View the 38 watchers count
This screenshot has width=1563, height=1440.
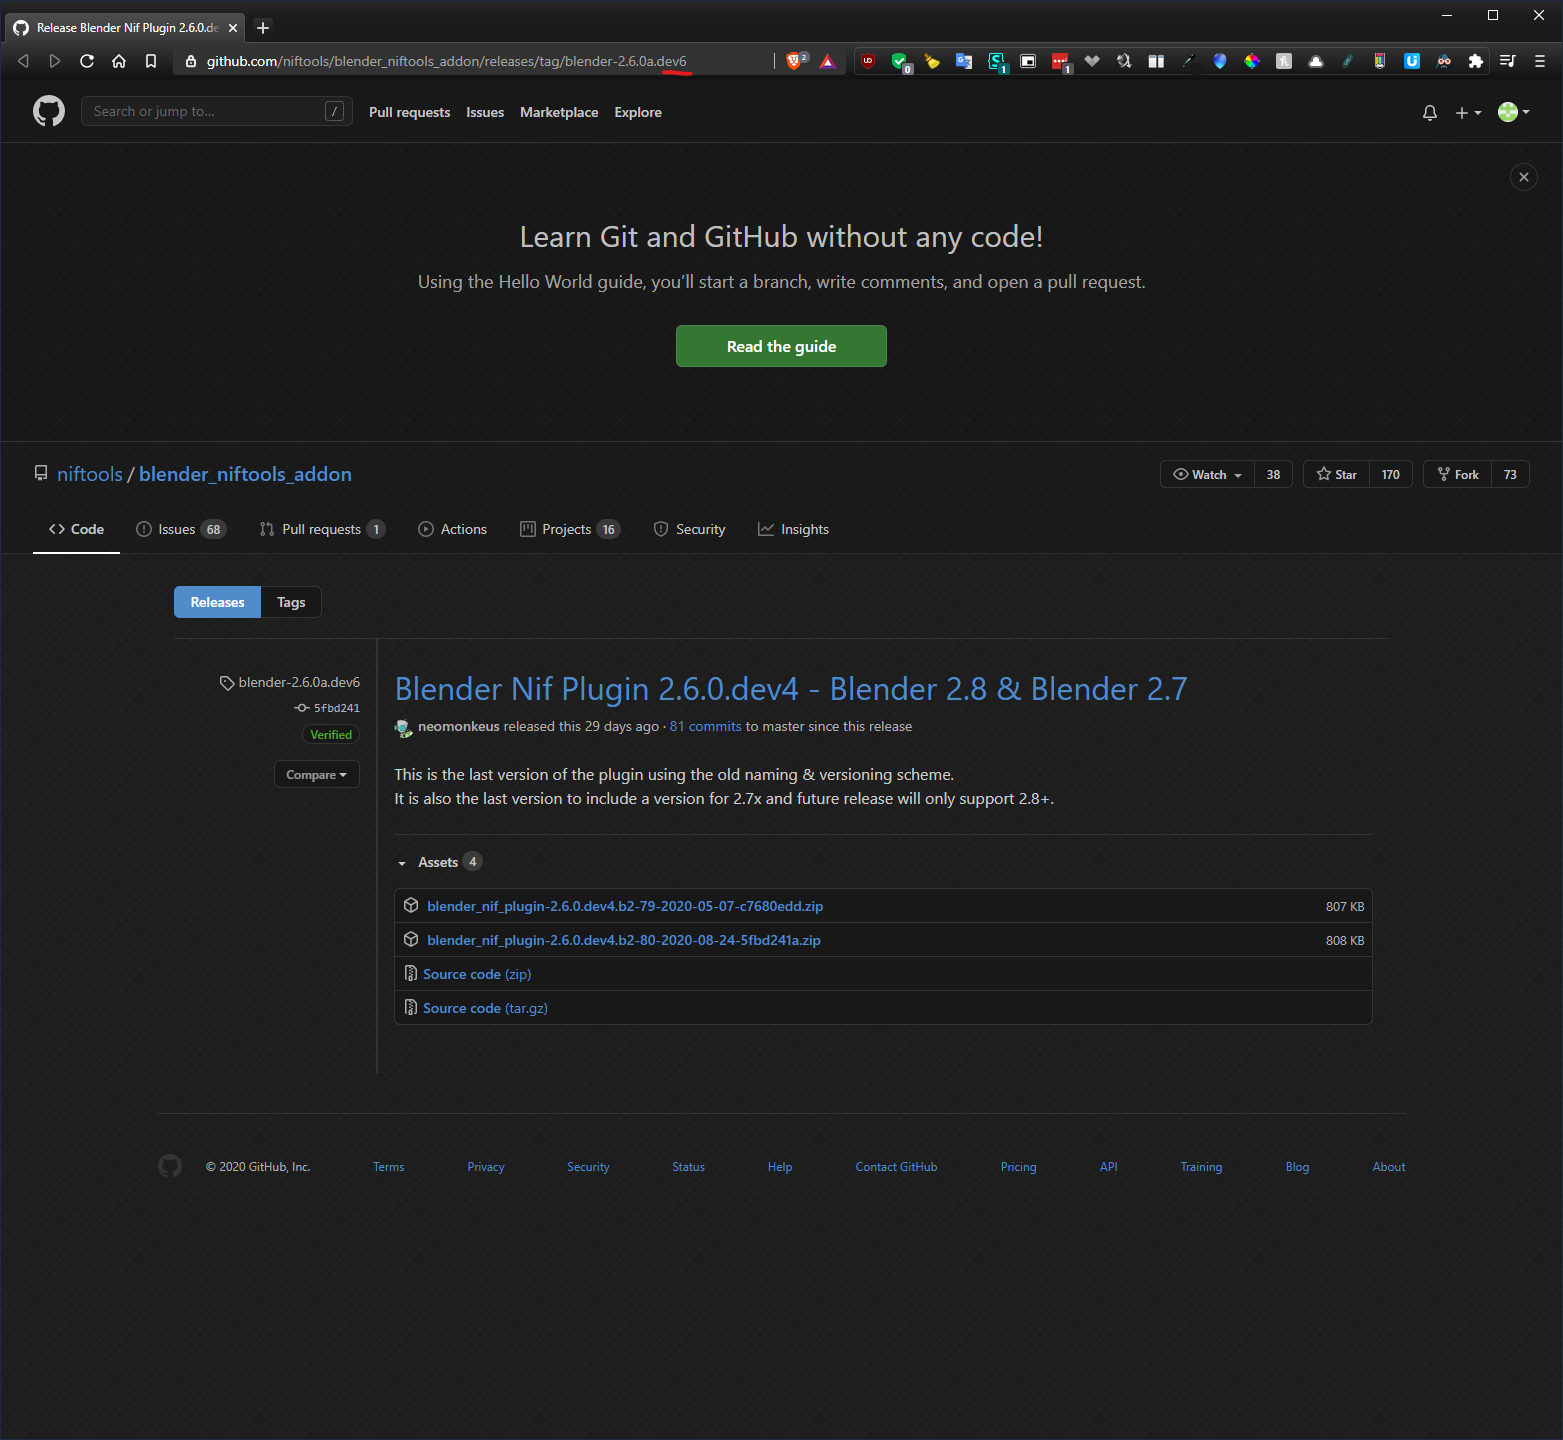click(1273, 474)
